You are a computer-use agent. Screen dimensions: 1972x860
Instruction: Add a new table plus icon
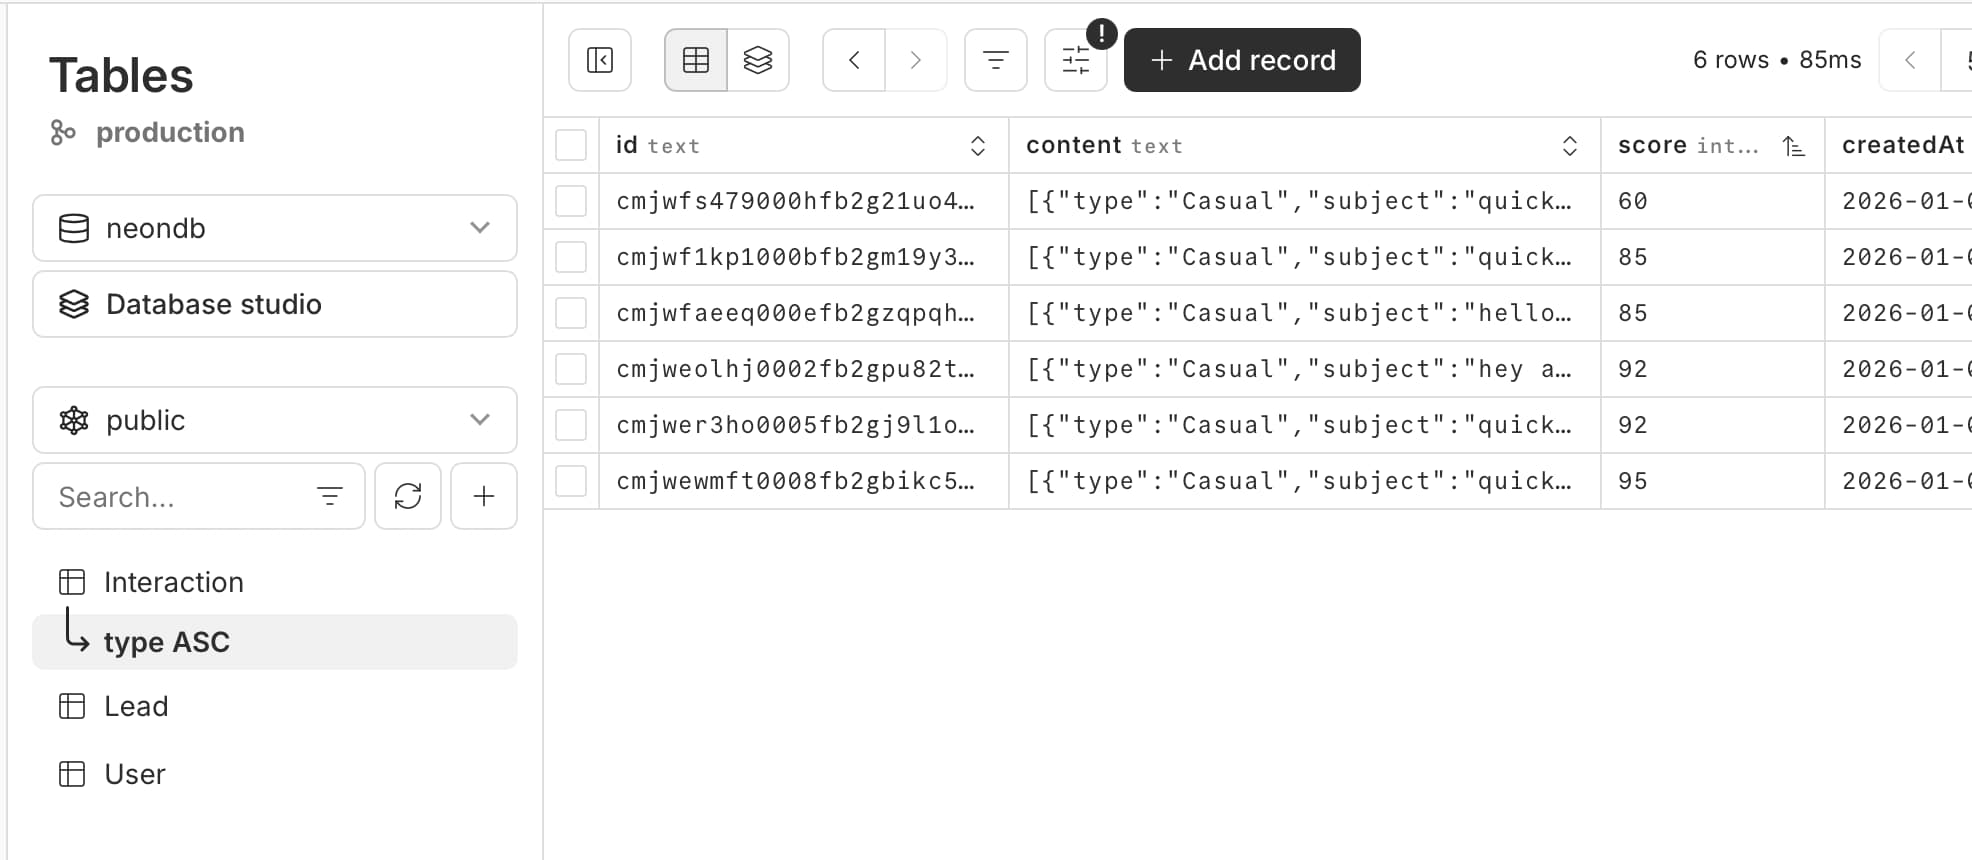(x=484, y=496)
